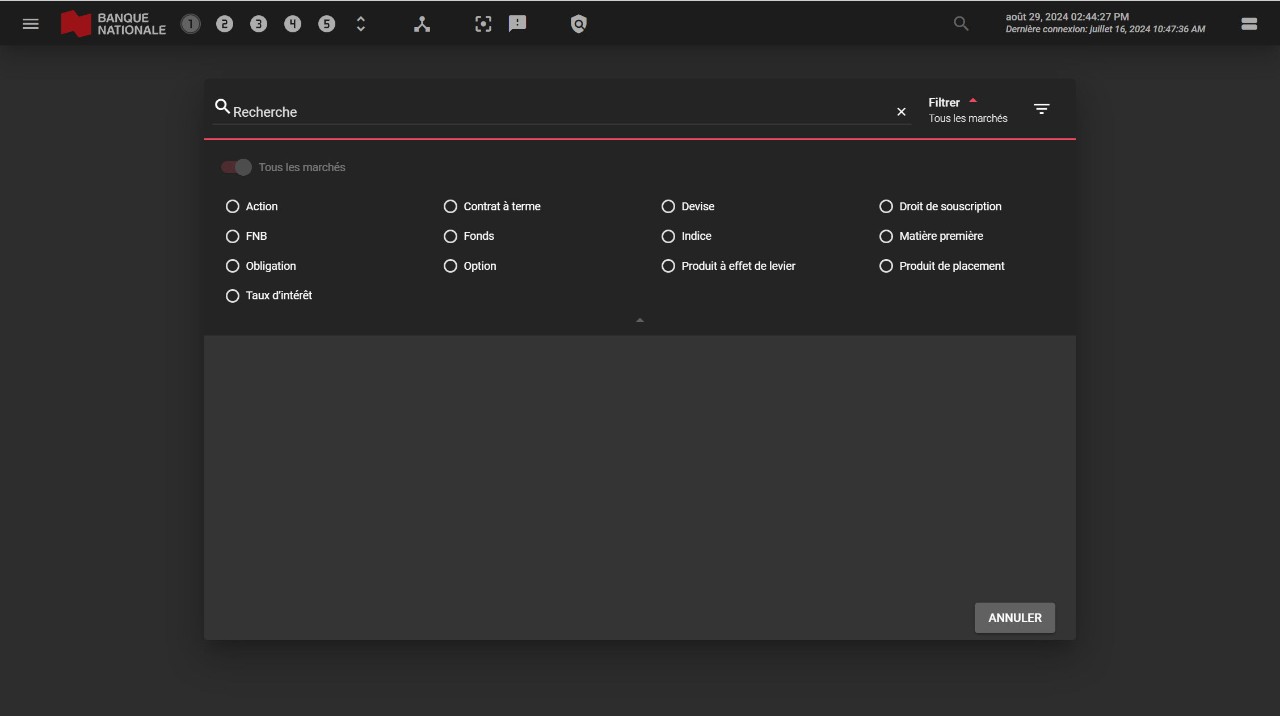Collapse the filter panel arrow

coord(640,320)
